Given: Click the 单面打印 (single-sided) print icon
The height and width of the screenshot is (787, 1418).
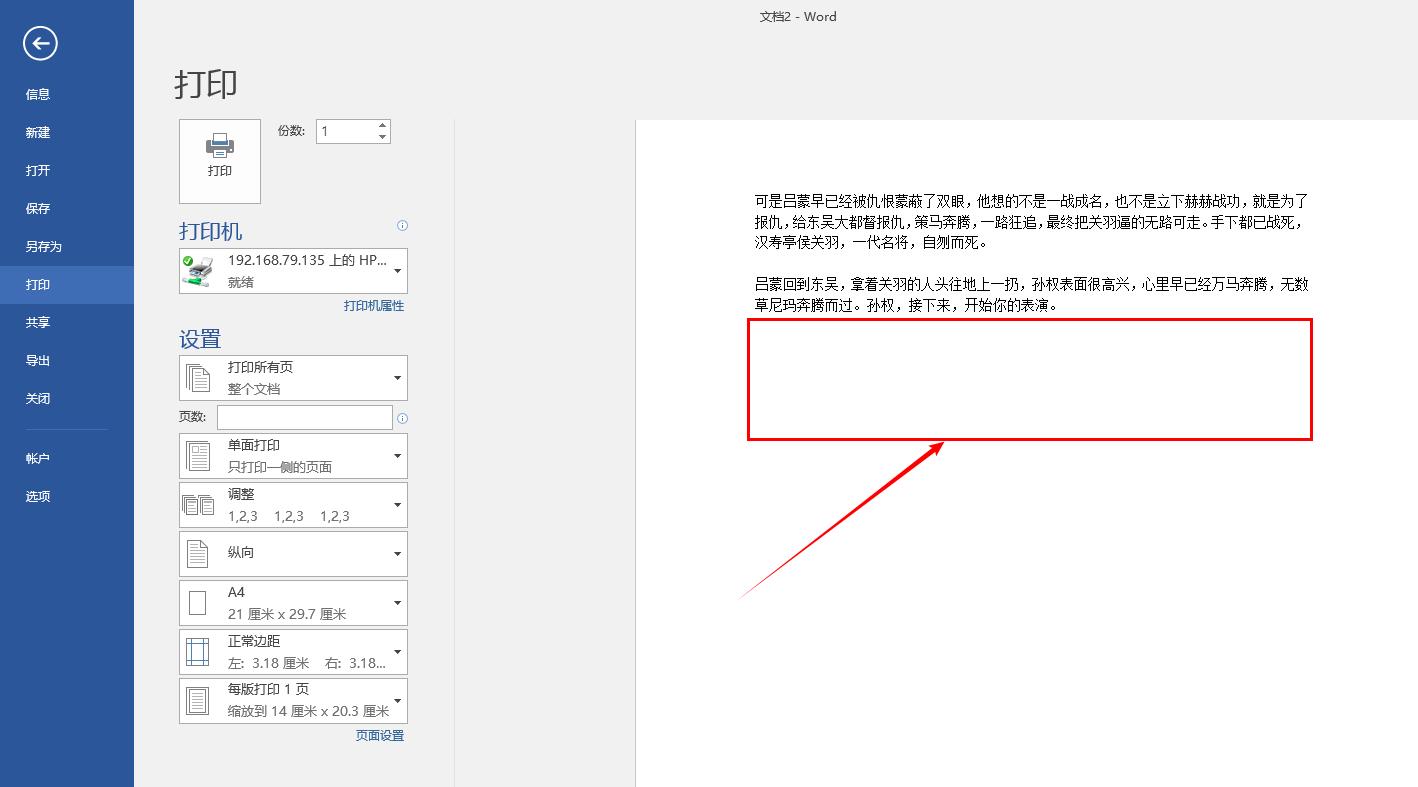Looking at the screenshot, I should [x=198, y=455].
